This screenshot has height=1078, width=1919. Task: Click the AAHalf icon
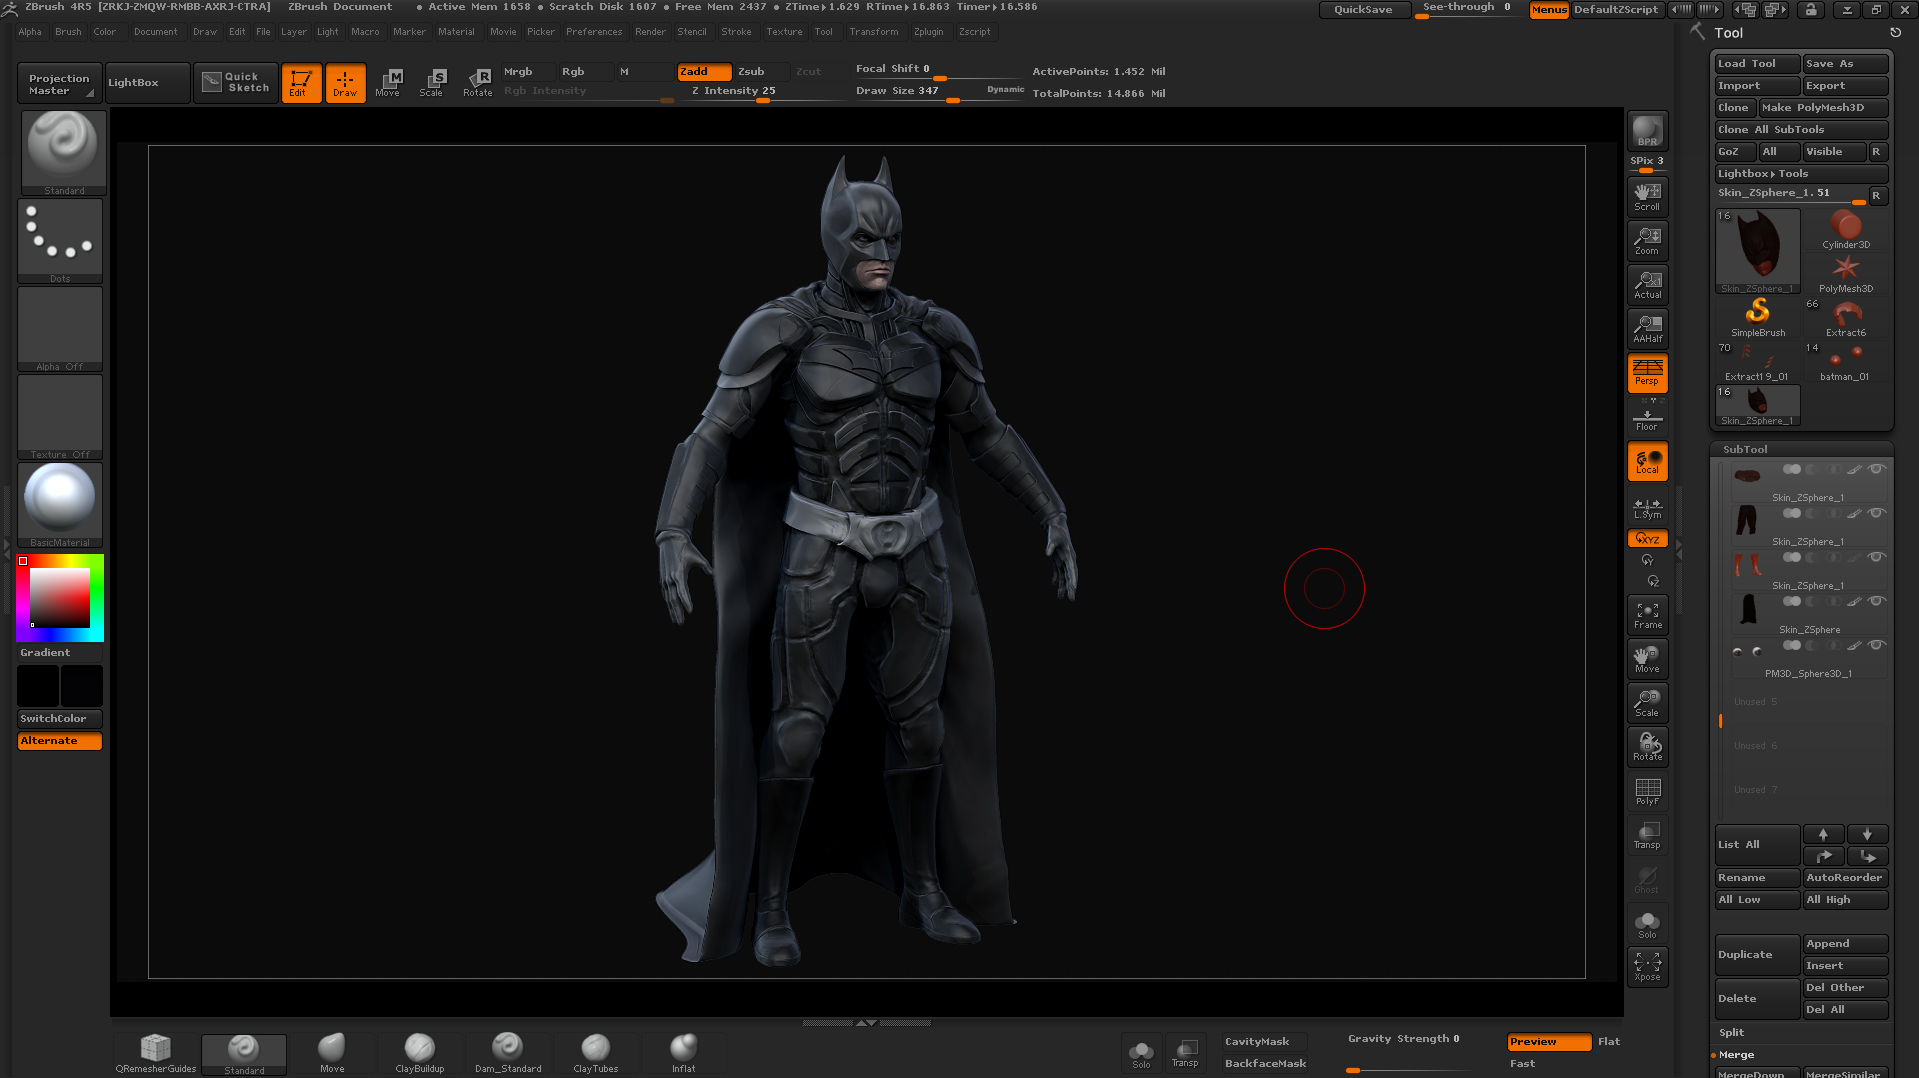point(1647,328)
